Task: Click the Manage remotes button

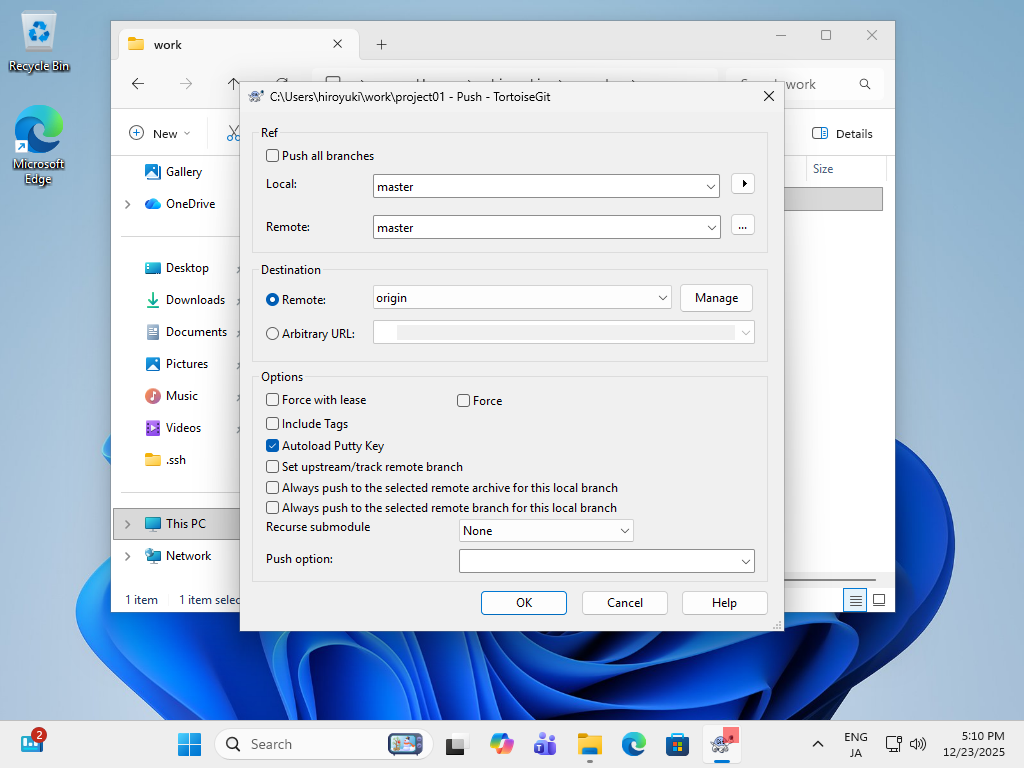Action: tap(716, 298)
